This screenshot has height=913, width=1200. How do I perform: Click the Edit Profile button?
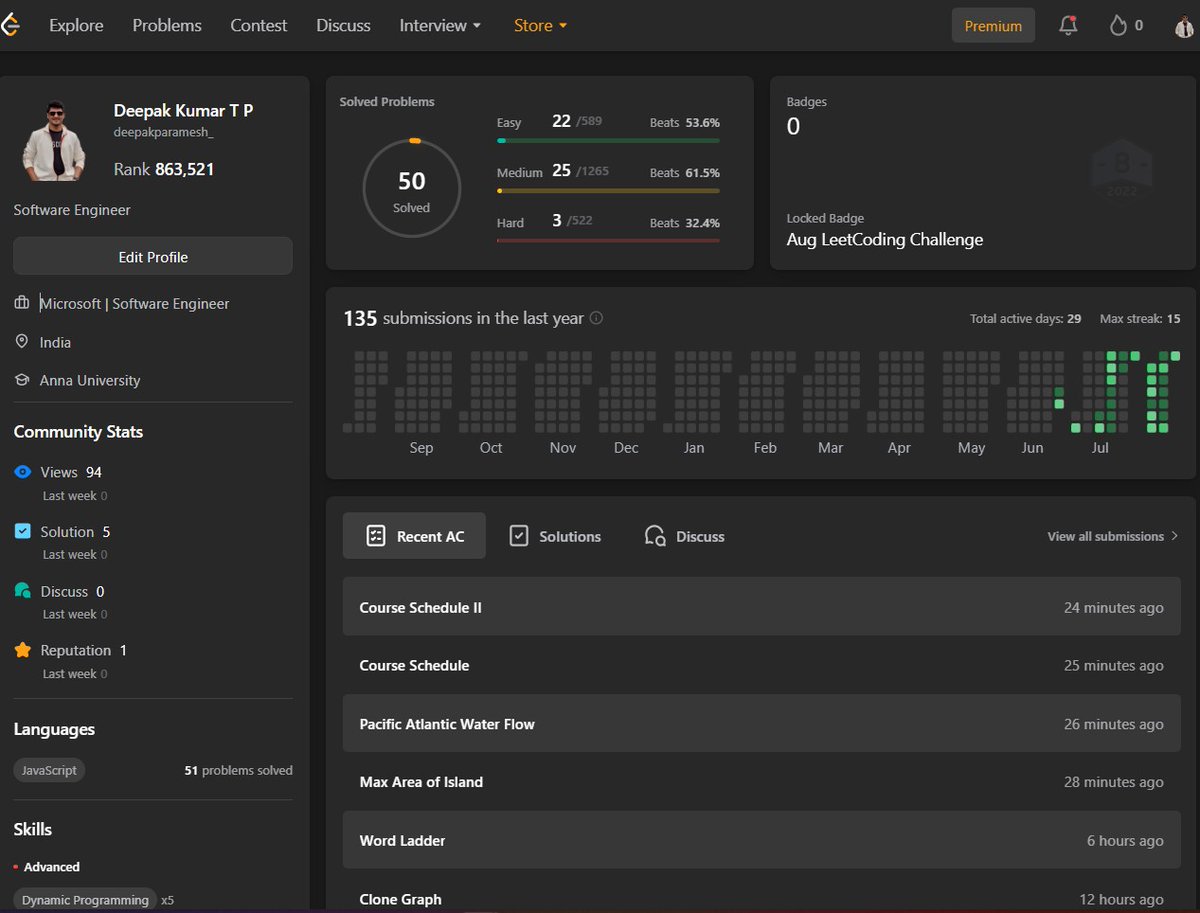click(153, 256)
